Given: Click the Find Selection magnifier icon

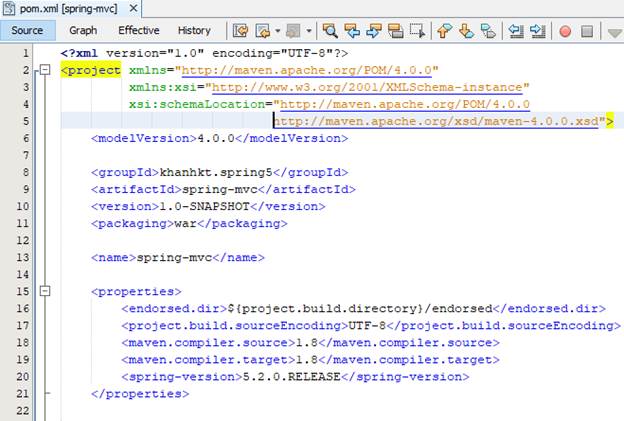Looking at the screenshot, I should [330, 31].
